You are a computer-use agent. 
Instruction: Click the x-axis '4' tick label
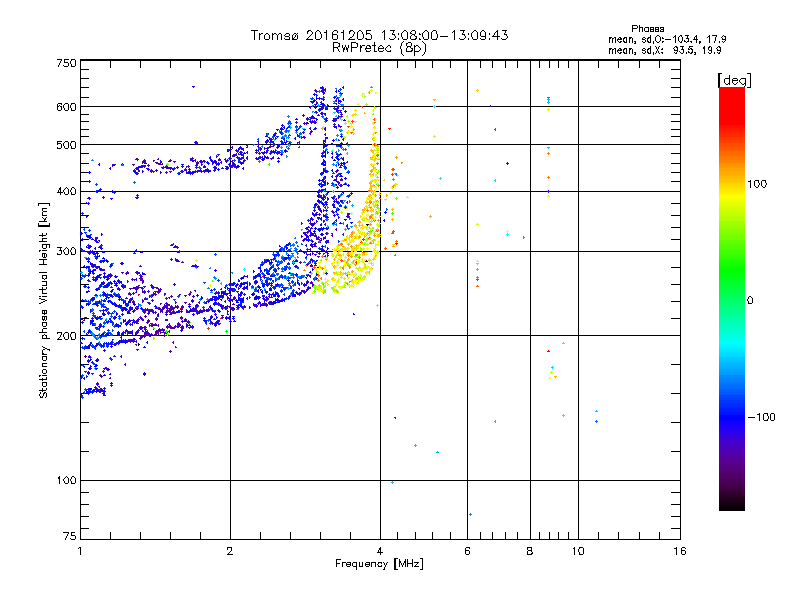click(x=380, y=551)
